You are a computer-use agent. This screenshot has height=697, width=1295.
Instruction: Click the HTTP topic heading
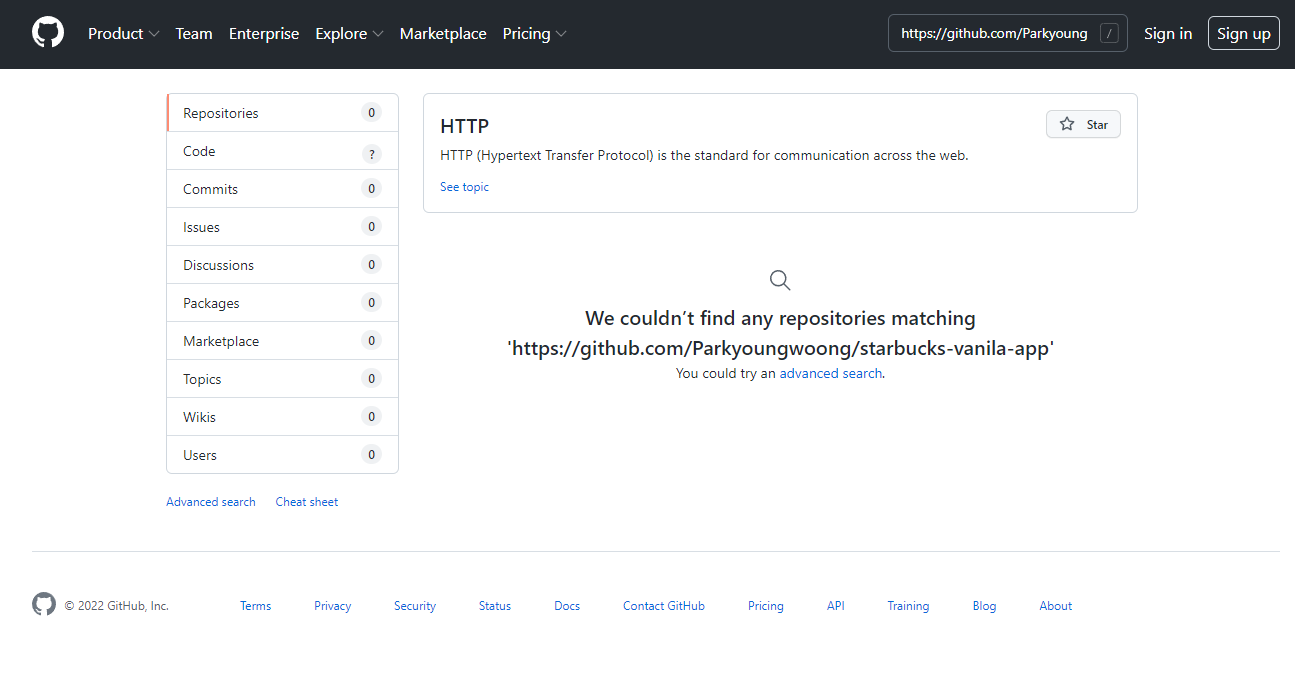coord(464,126)
